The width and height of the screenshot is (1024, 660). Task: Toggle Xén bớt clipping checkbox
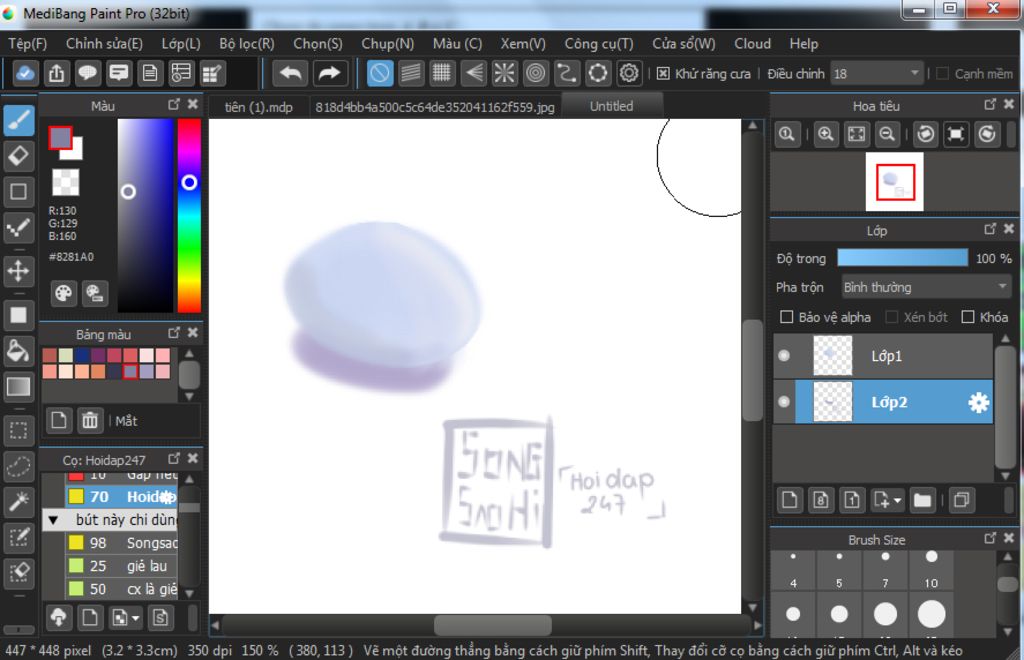tap(891, 317)
